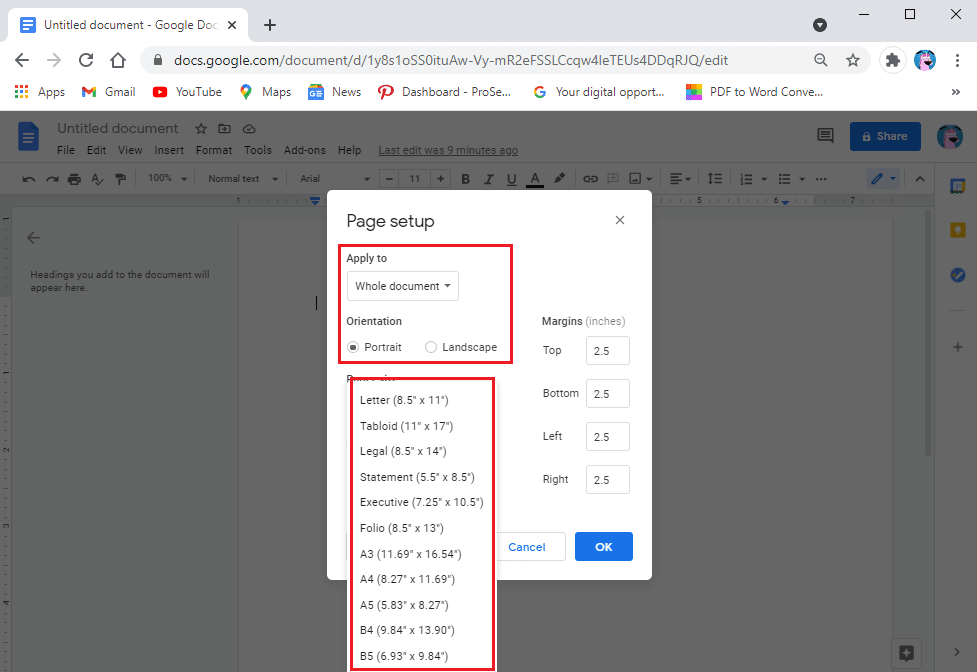Open the Add-ons menu
The height and width of the screenshot is (672, 977).
coord(304,149)
